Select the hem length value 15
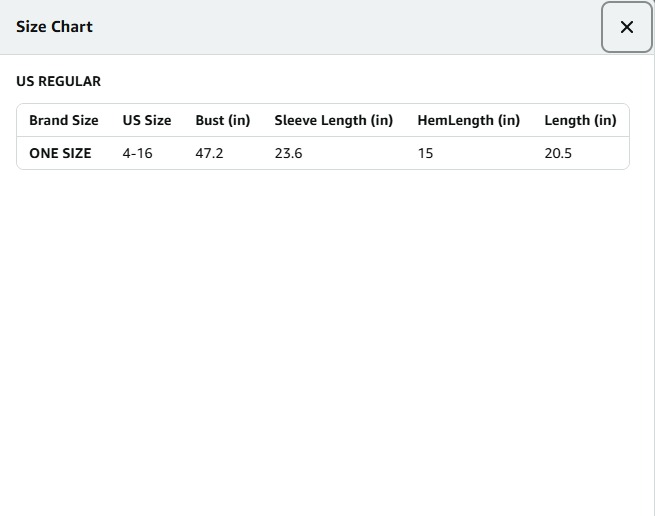The width and height of the screenshot is (655, 516). pos(426,153)
